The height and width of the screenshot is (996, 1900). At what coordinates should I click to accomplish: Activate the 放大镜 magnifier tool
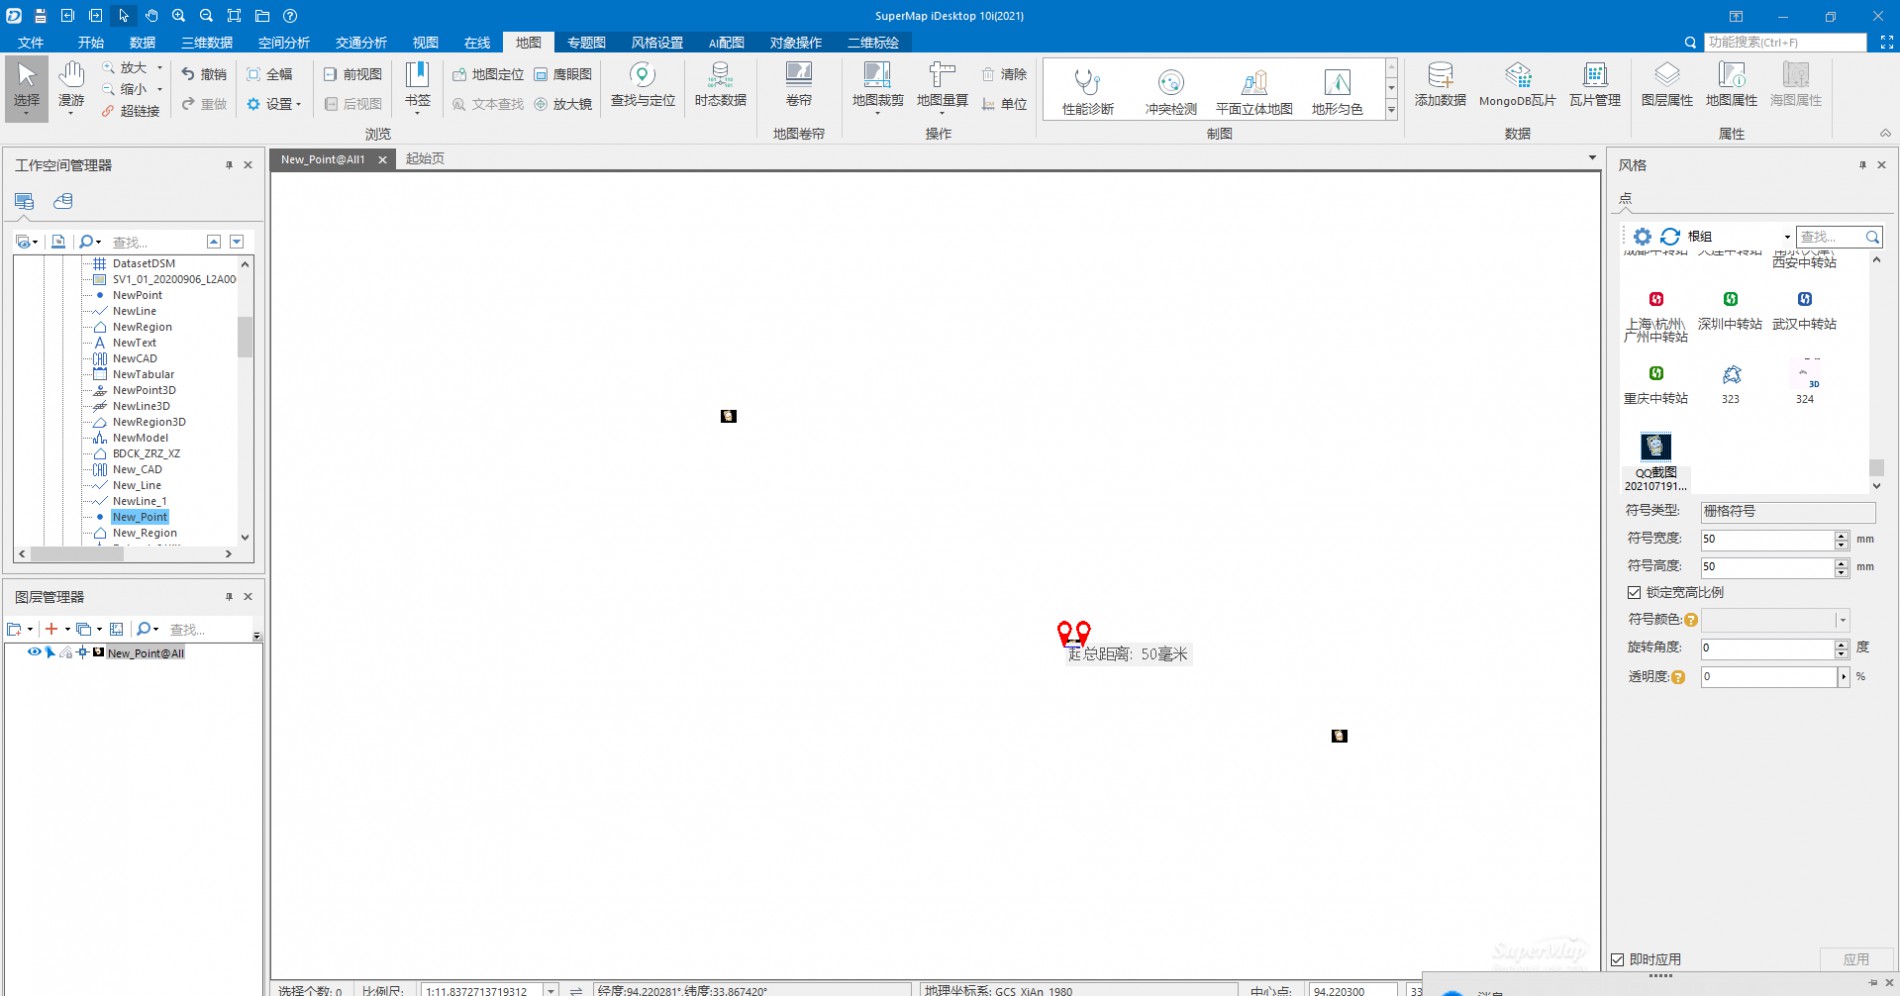click(x=563, y=104)
